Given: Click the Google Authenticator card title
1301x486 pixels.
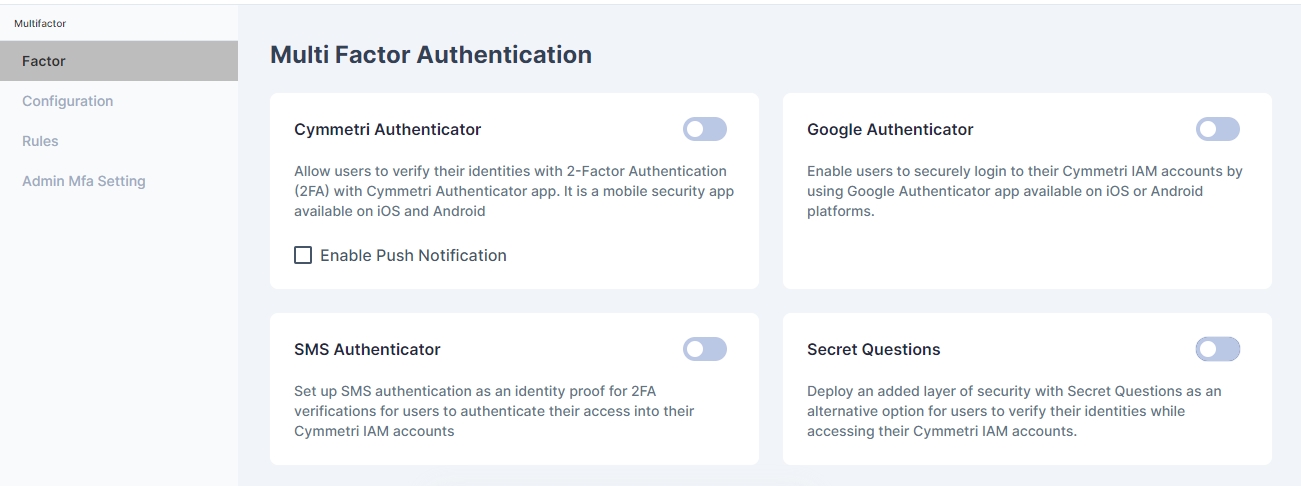Looking at the screenshot, I should pos(890,129).
